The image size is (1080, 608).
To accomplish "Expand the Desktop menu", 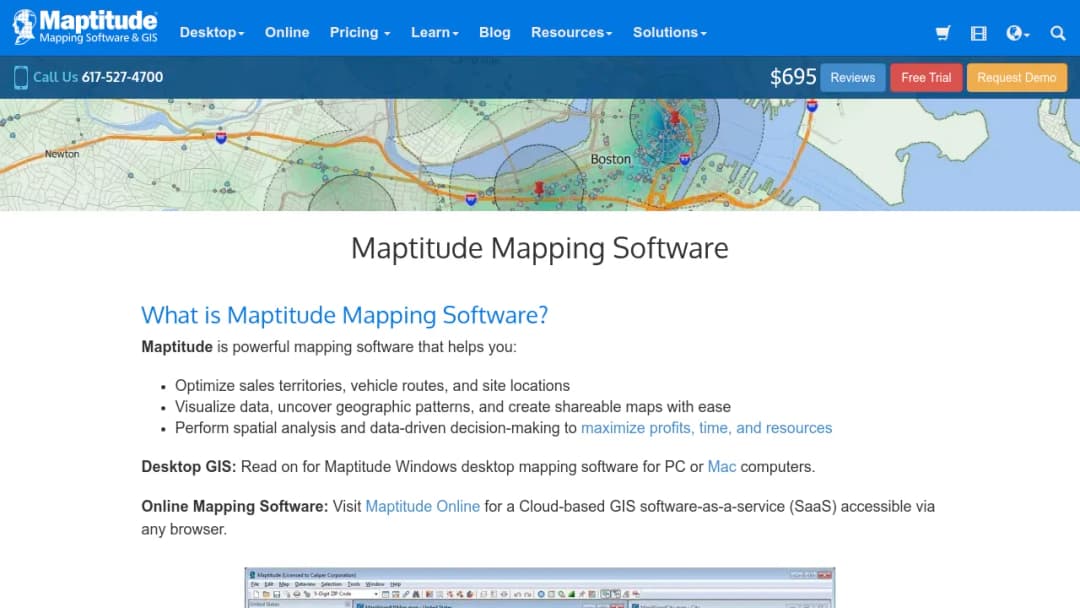I will (211, 32).
